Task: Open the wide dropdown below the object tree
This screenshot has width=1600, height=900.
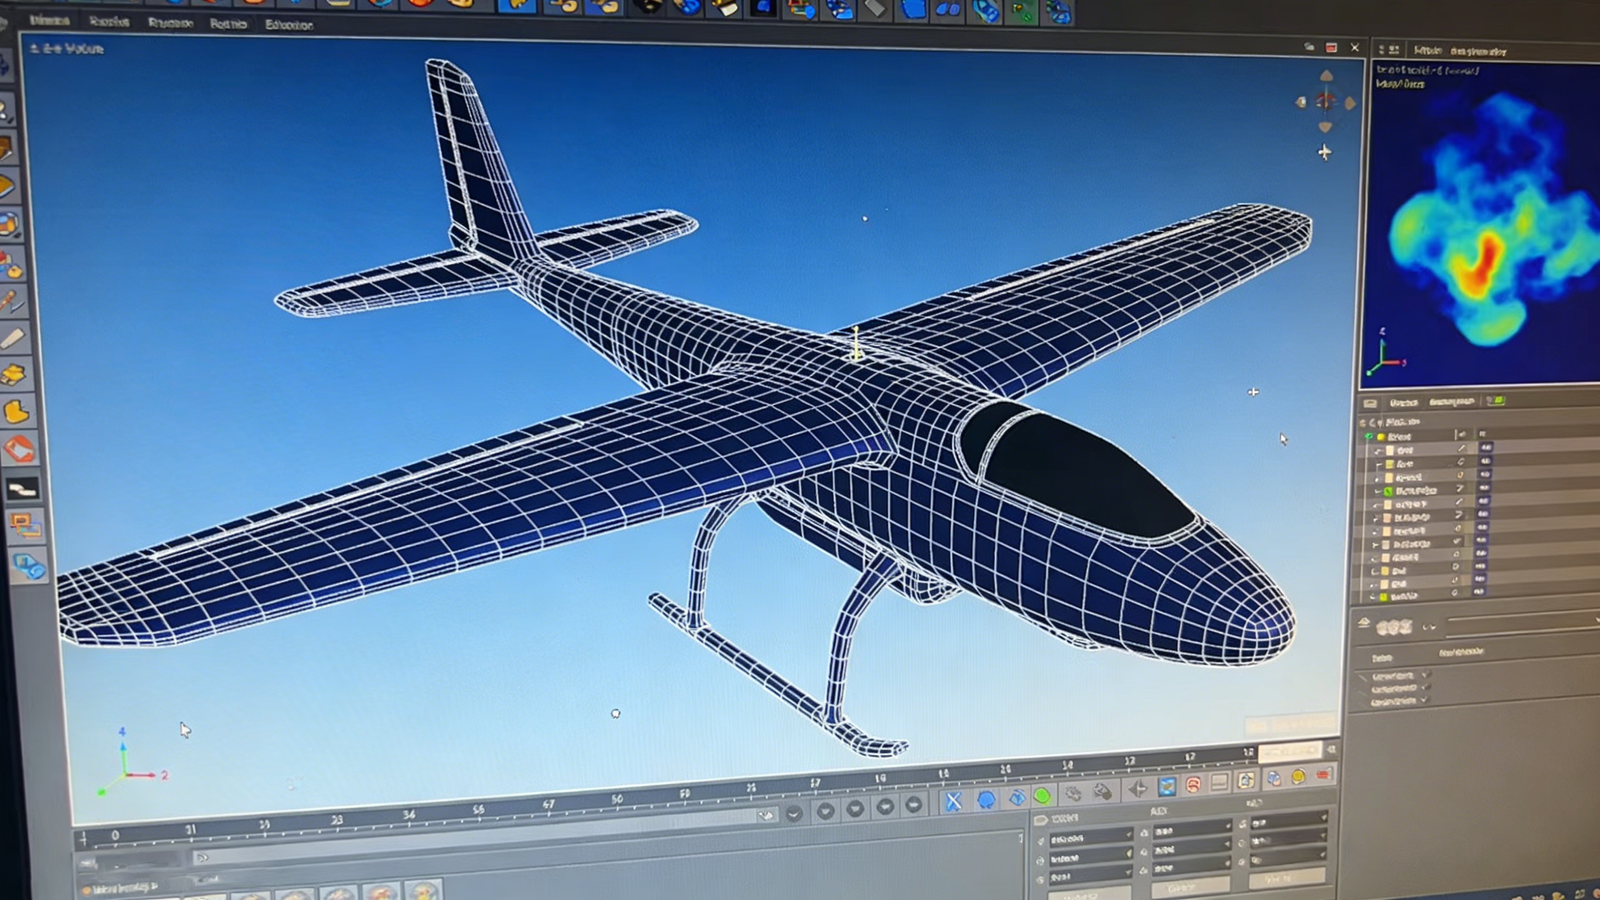Action: [1520, 624]
